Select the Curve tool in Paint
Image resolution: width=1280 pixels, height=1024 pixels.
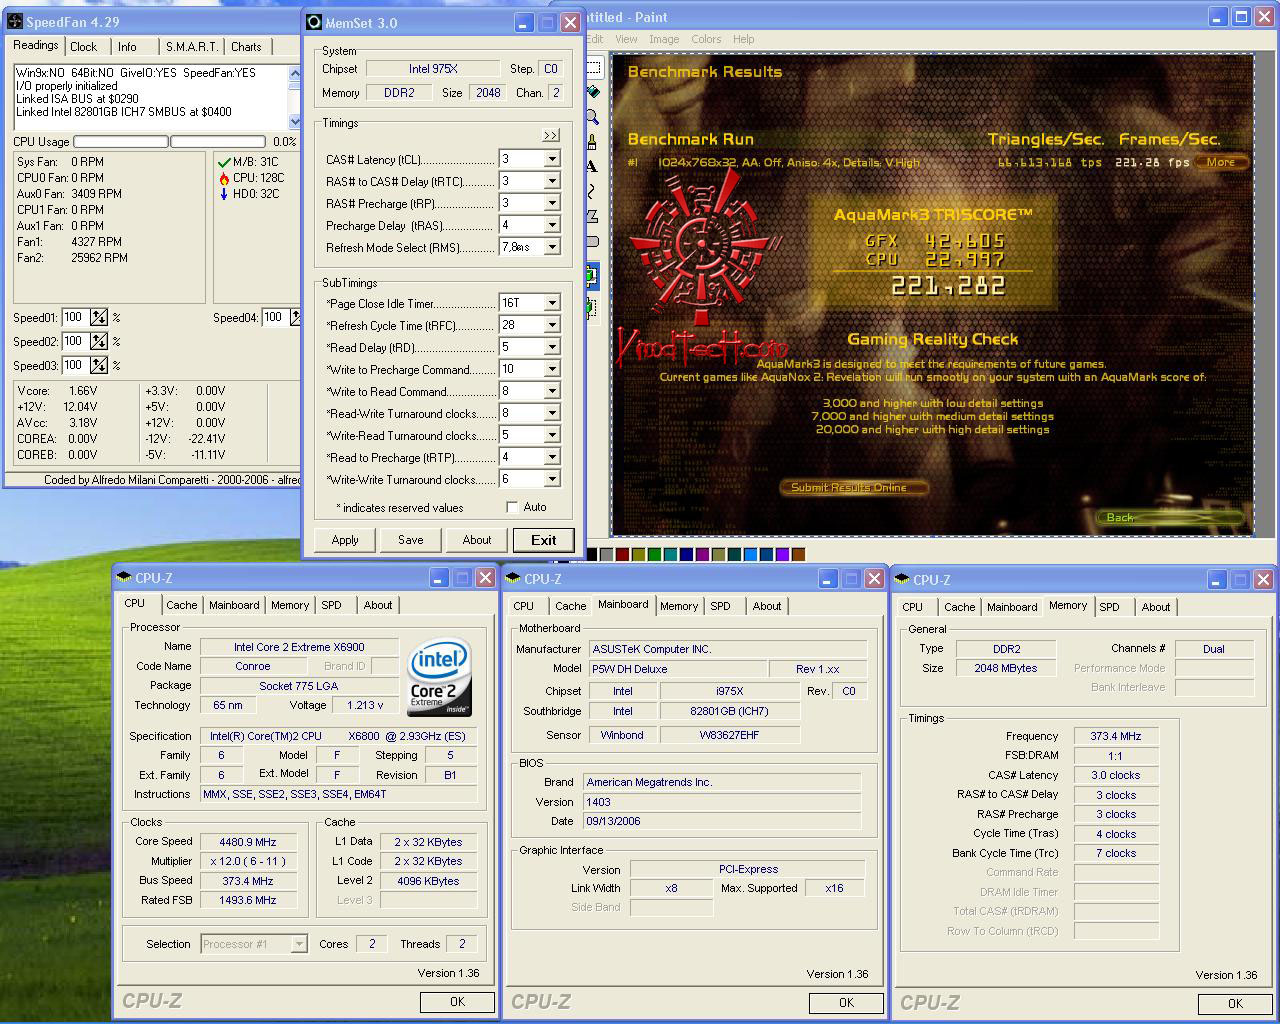pos(593,191)
